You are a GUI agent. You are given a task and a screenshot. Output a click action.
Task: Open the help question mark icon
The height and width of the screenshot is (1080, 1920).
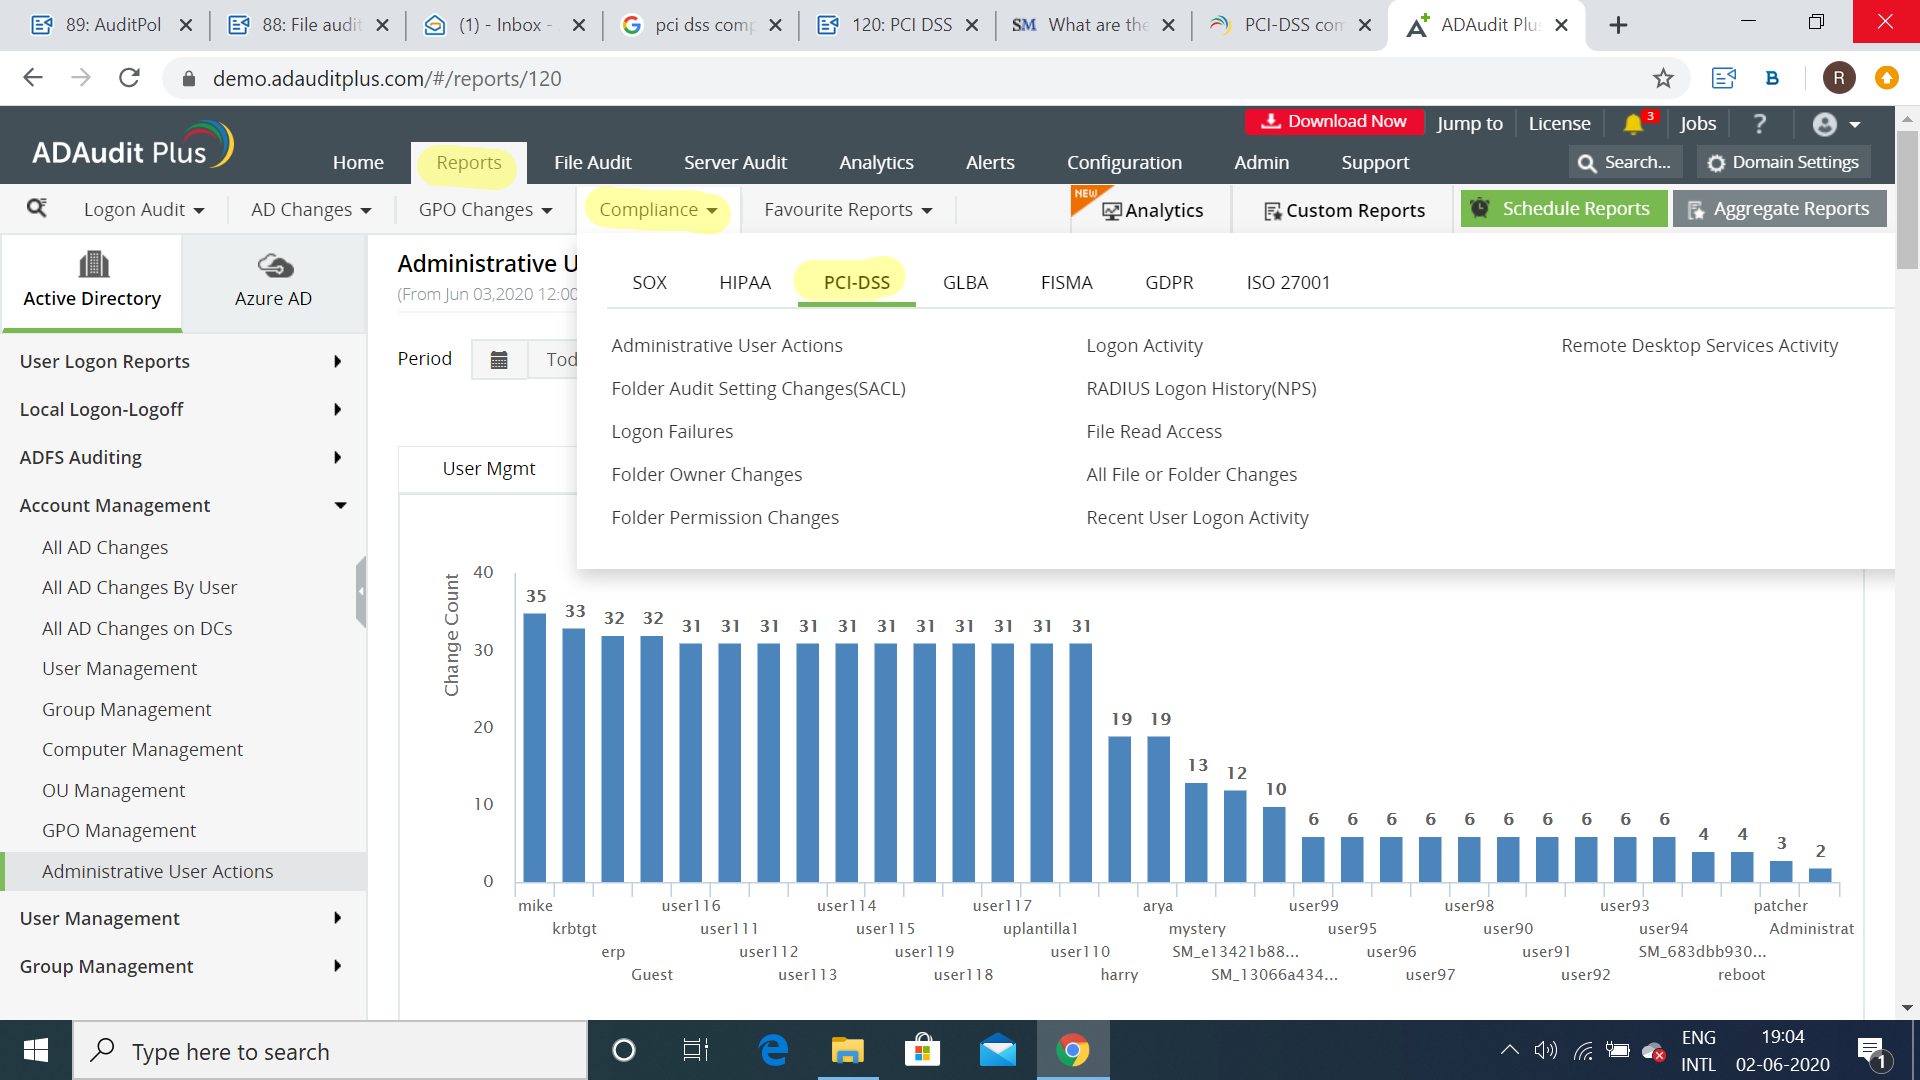(x=1760, y=123)
